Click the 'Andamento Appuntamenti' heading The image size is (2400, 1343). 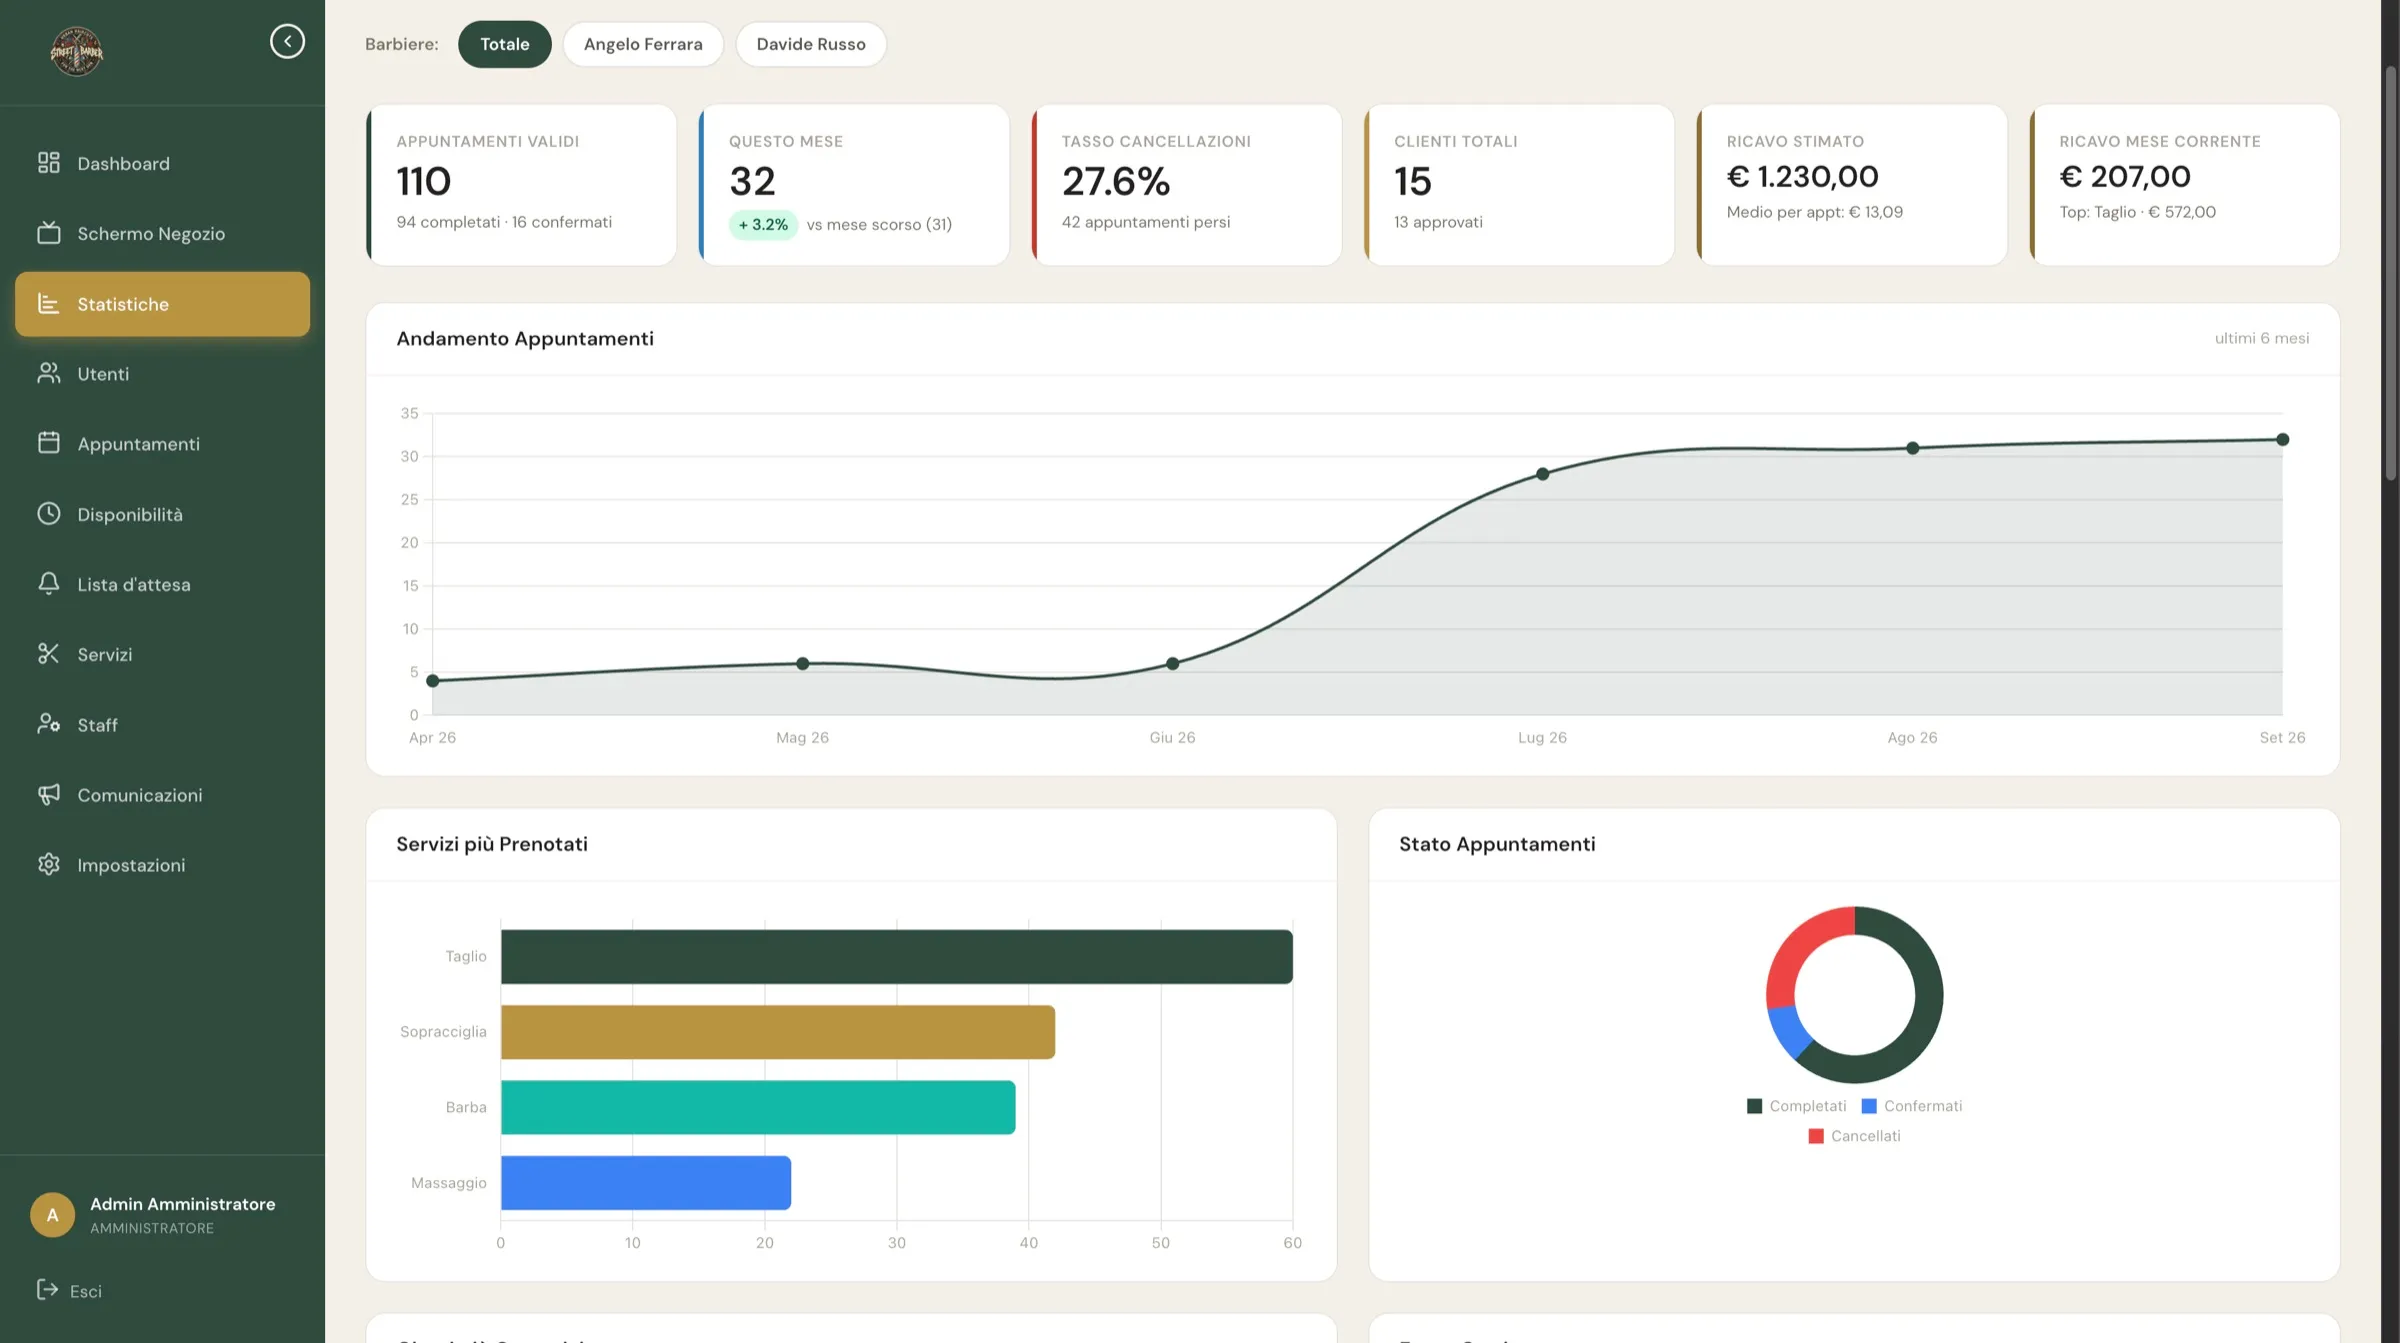click(525, 339)
